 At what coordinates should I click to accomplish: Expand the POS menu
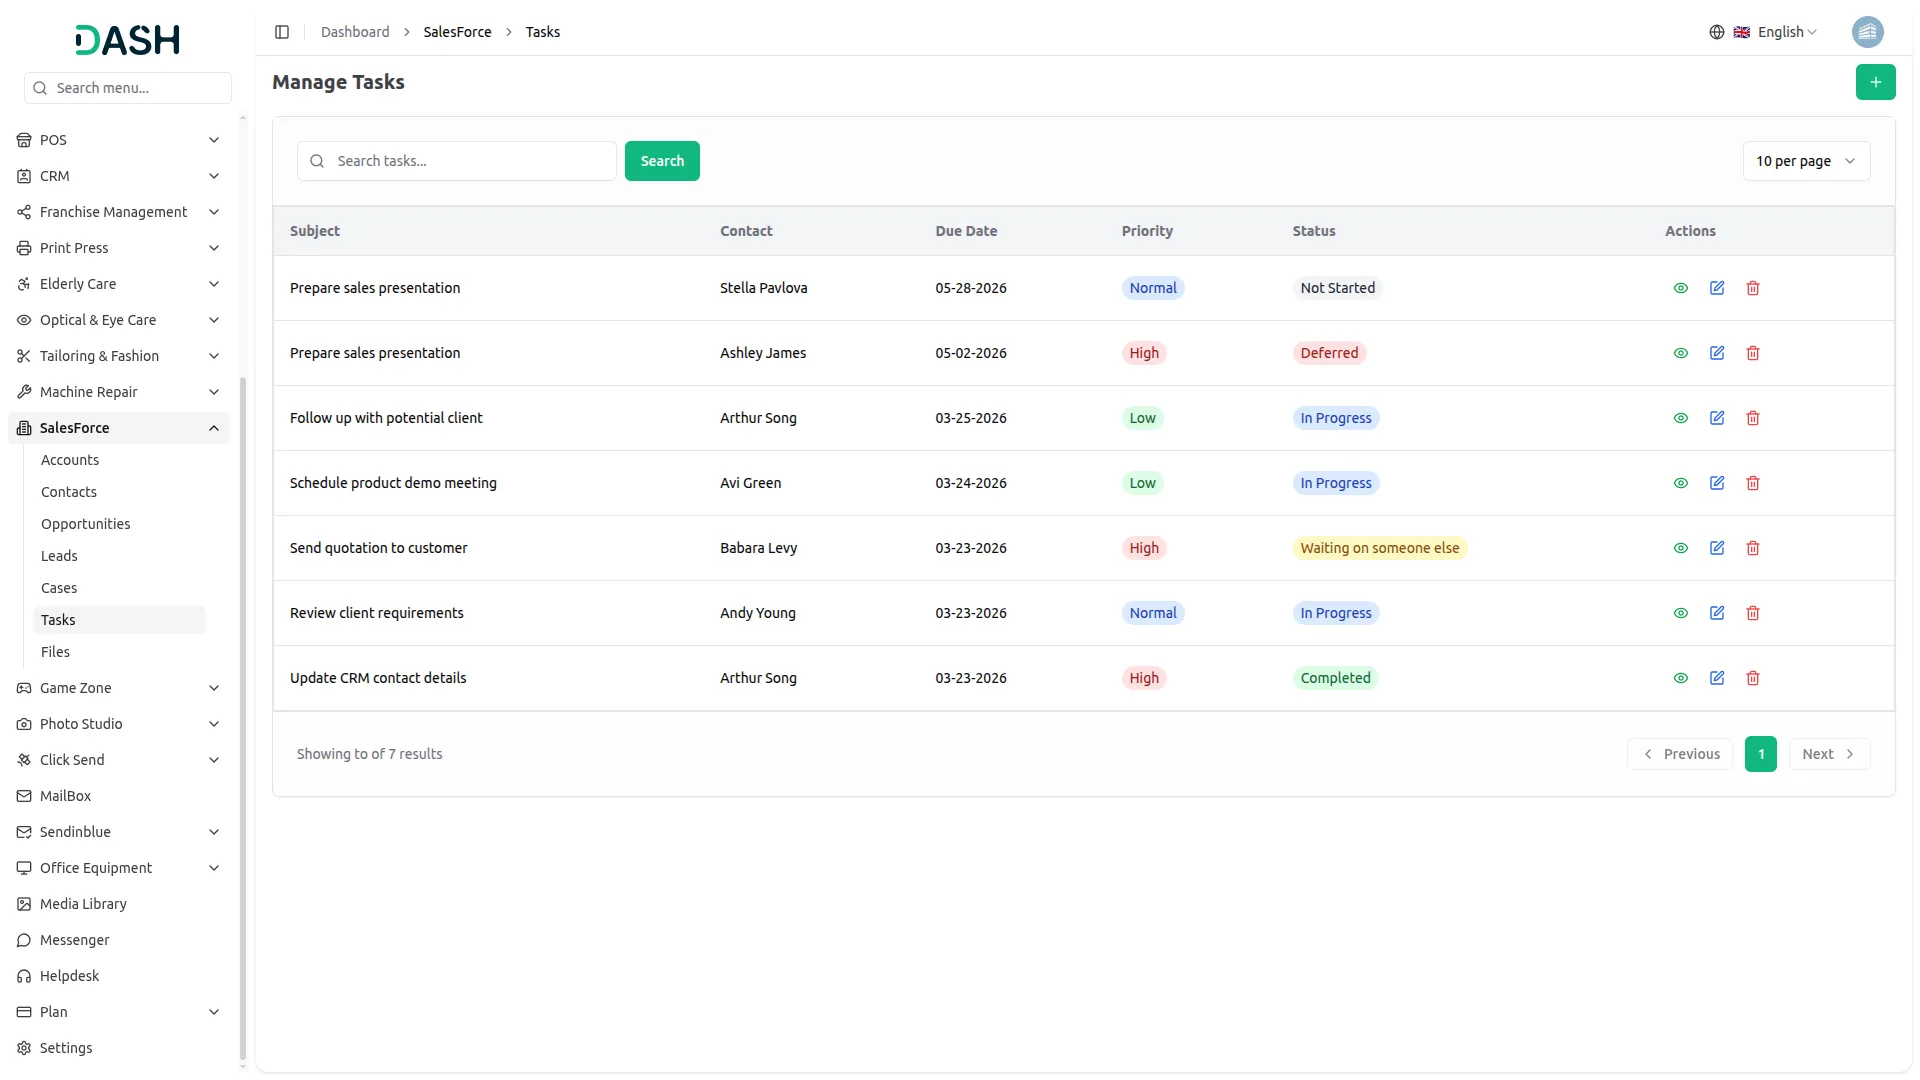pyautogui.click(x=118, y=140)
